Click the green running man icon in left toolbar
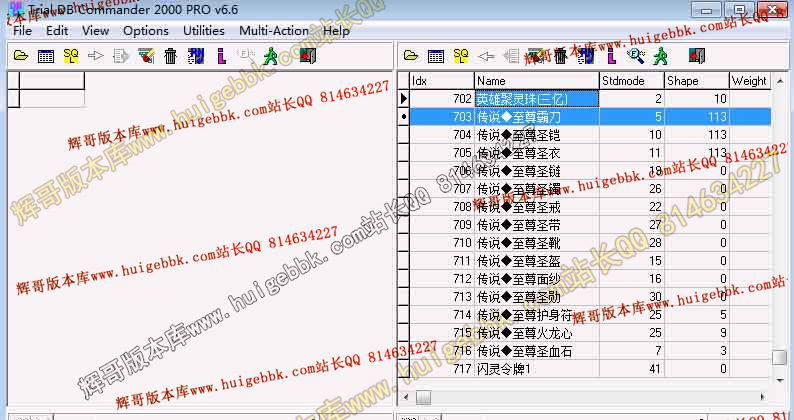This screenshot has width=794, height=420. click(271, 56)
